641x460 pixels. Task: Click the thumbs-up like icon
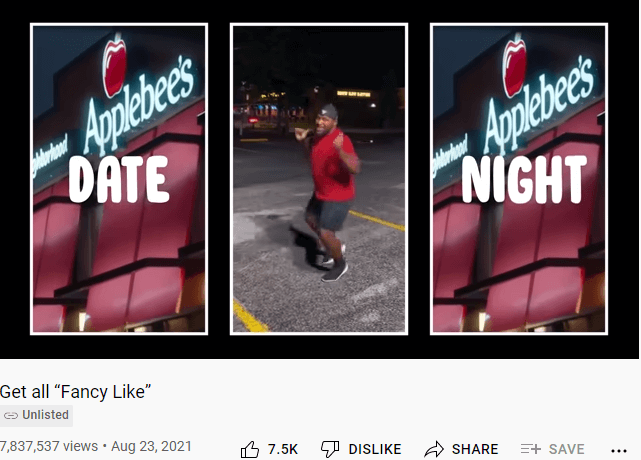(250, 449)
